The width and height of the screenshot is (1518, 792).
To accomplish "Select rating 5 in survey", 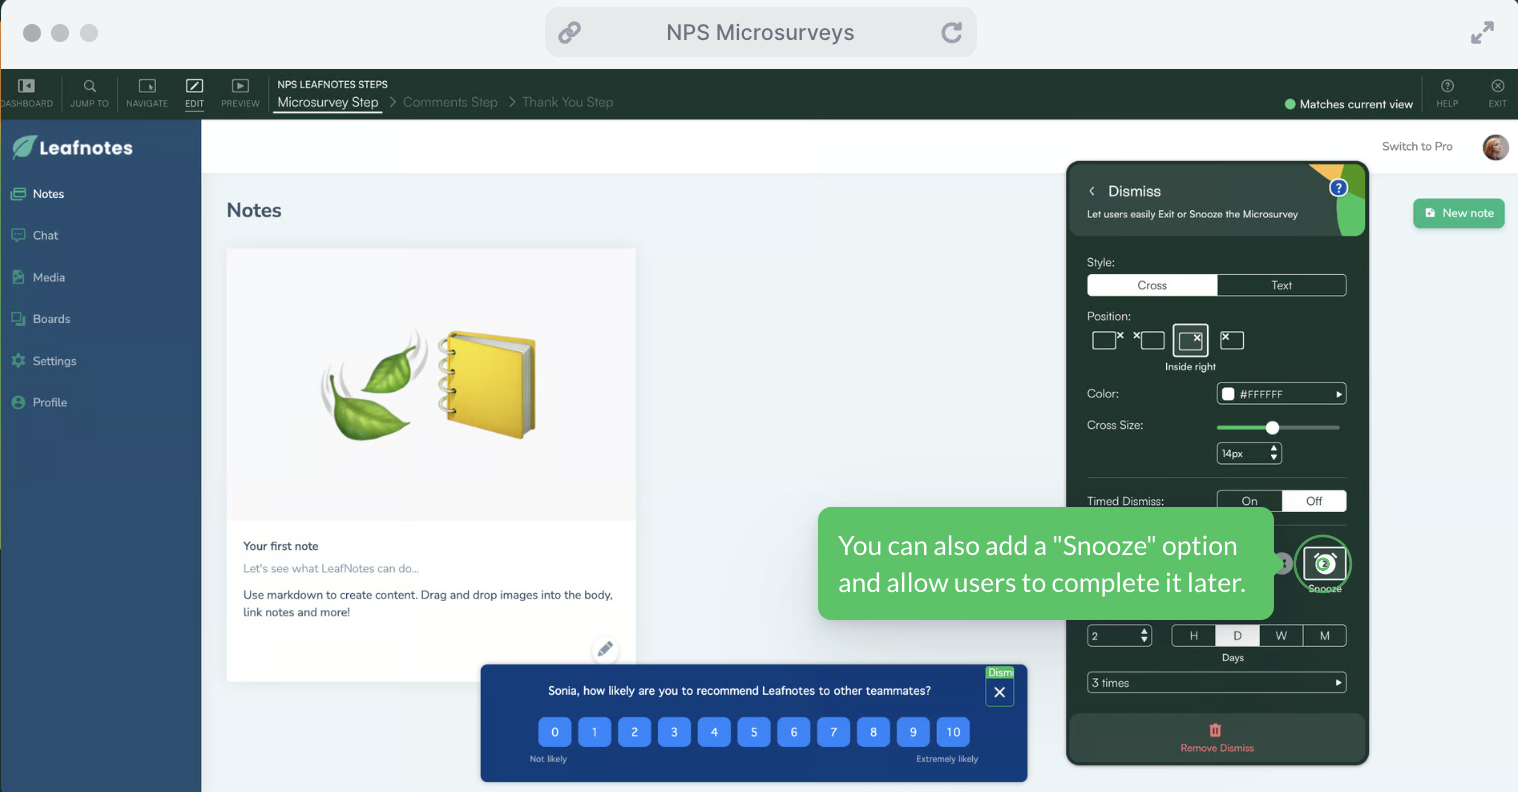I will (x=754, y=732).
